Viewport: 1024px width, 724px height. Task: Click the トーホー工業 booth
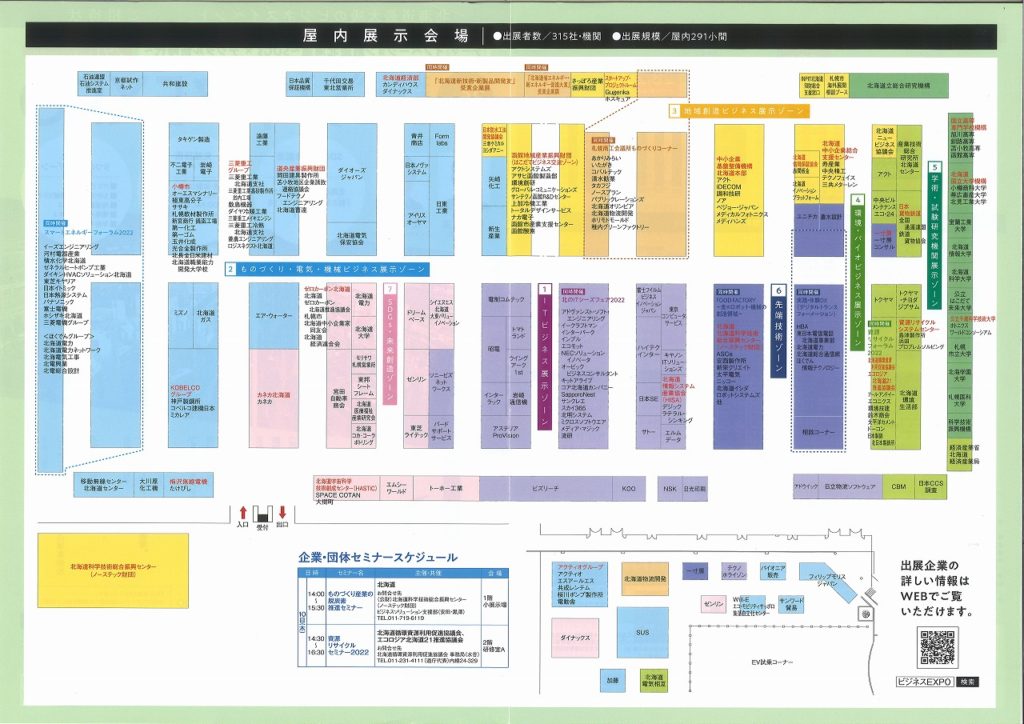pos(445,488)
